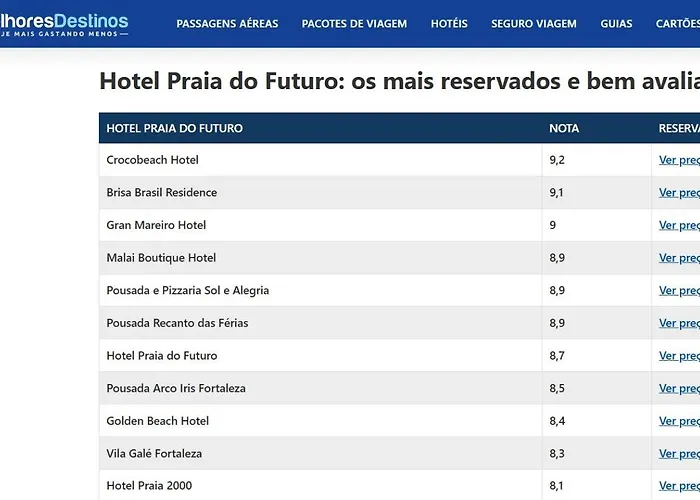Image resolution: width=700 pixels, height=500 pixels.
Task: Click Ver preço for Vila Galé Fortaleza
Action: (x=679, y=454)
